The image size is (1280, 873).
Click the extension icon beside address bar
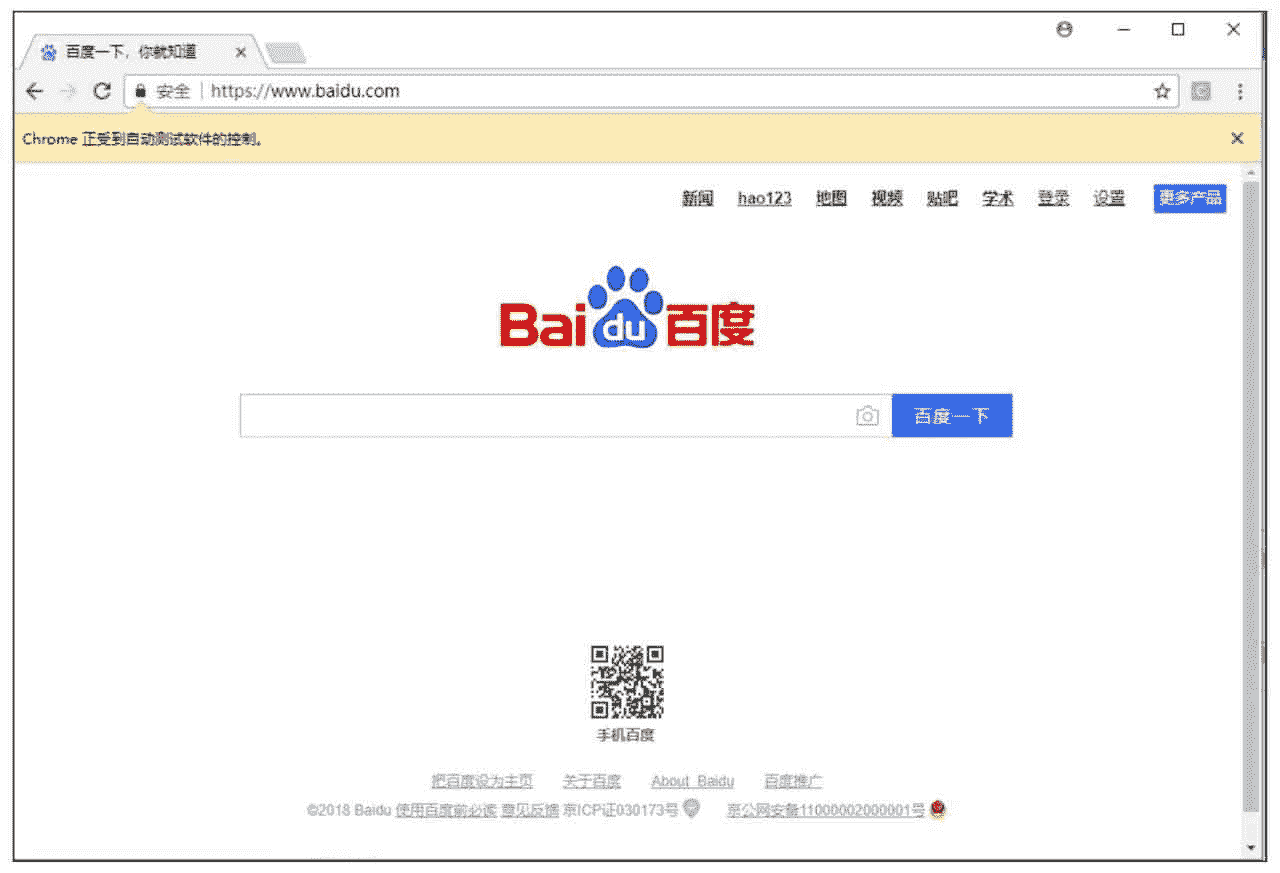(x=1201, y=91)
